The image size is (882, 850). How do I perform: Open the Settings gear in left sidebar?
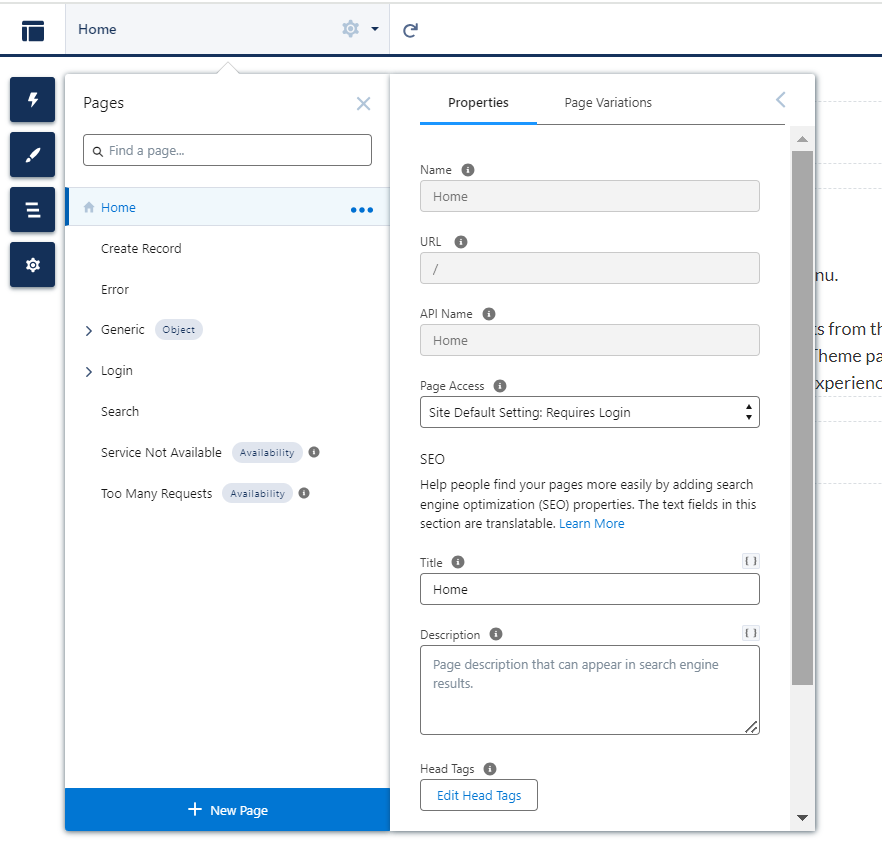pyautogui.click(x=32, y=265)
